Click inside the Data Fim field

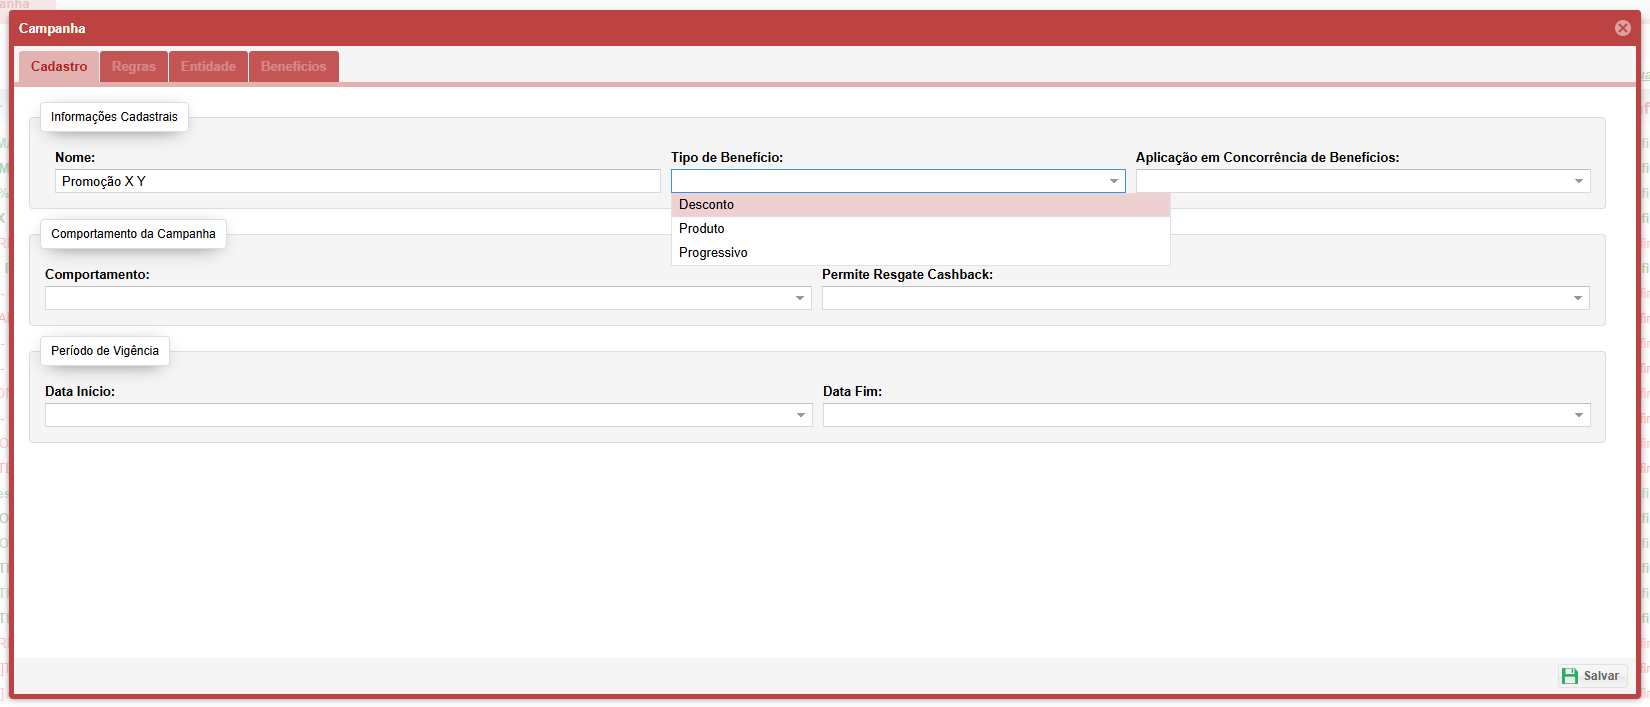coord(1195,415)
